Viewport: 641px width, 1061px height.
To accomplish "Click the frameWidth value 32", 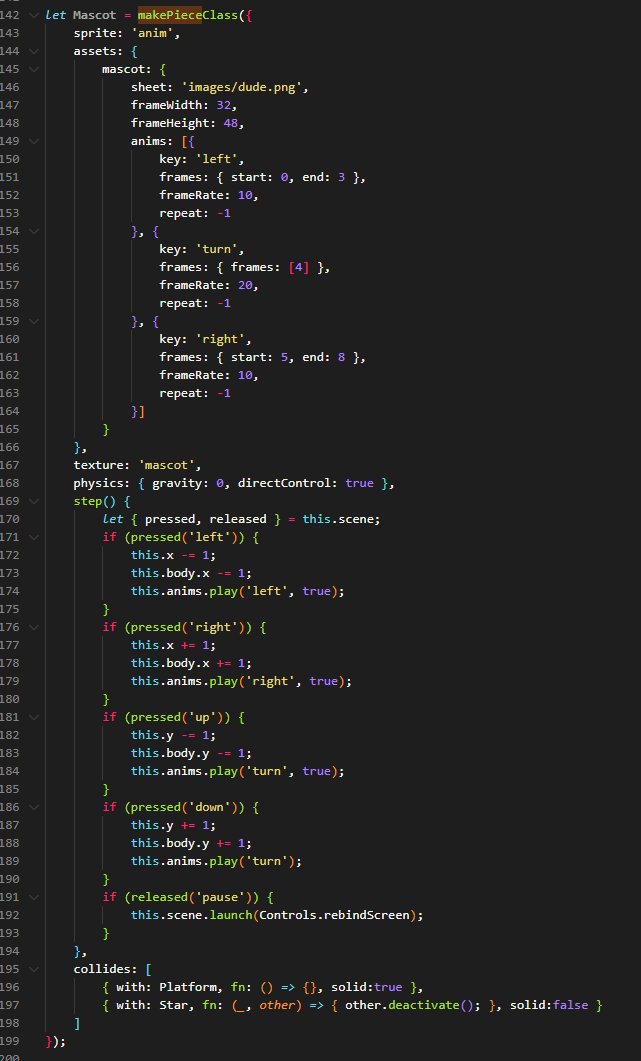I will tap(236, 105).
